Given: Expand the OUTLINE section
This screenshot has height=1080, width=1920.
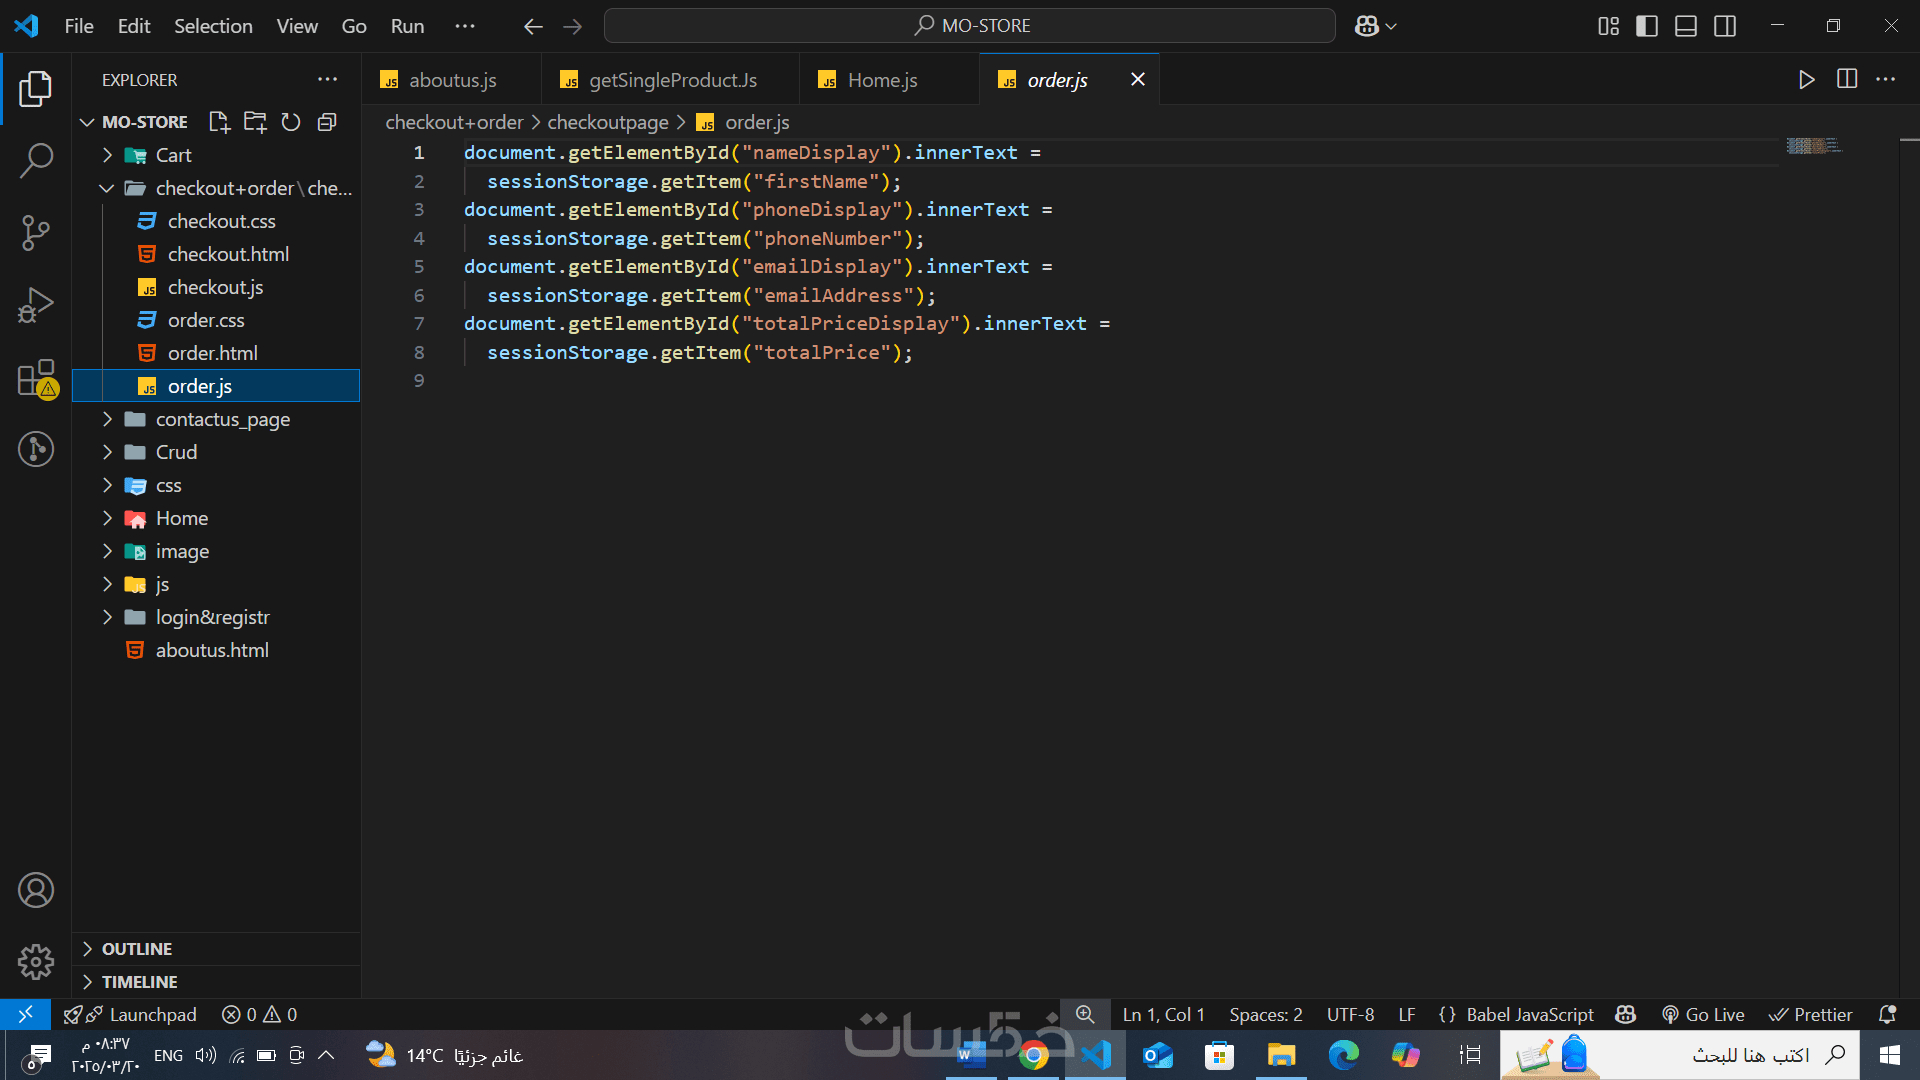Looking at the screenshot, I should (137, 949).
